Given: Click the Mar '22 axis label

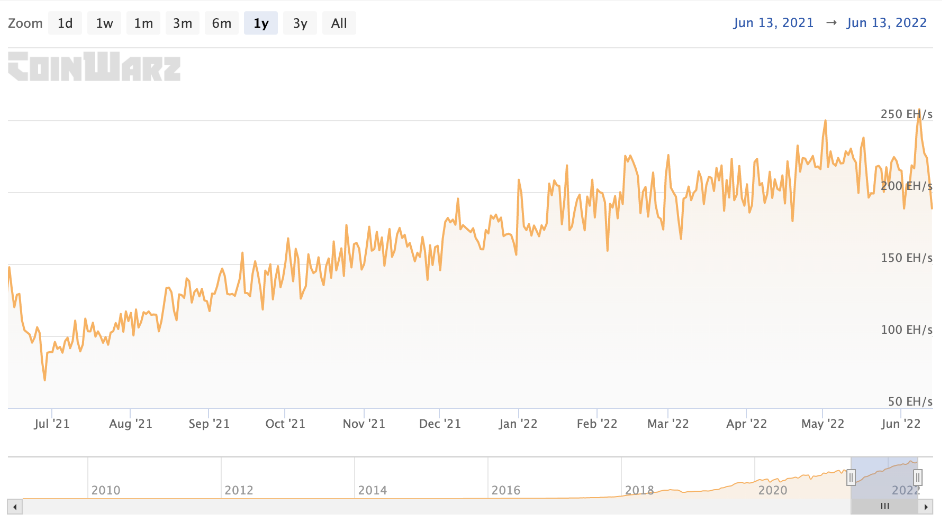Looking at the screenshot, I should (x=667, y=424).
